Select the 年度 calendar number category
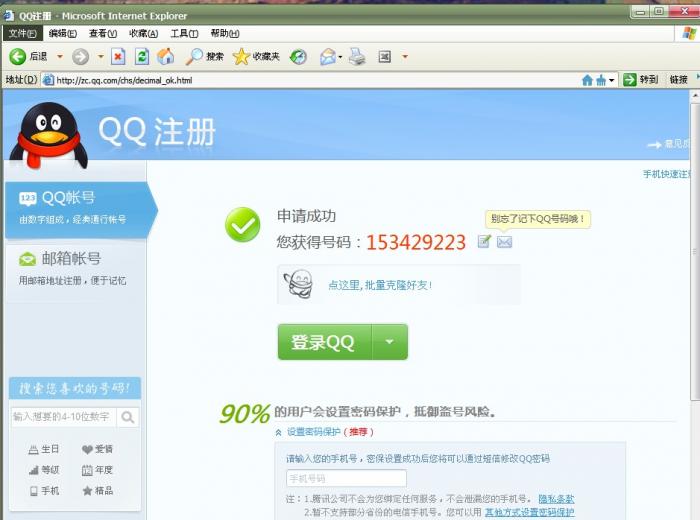 [97, 470]
